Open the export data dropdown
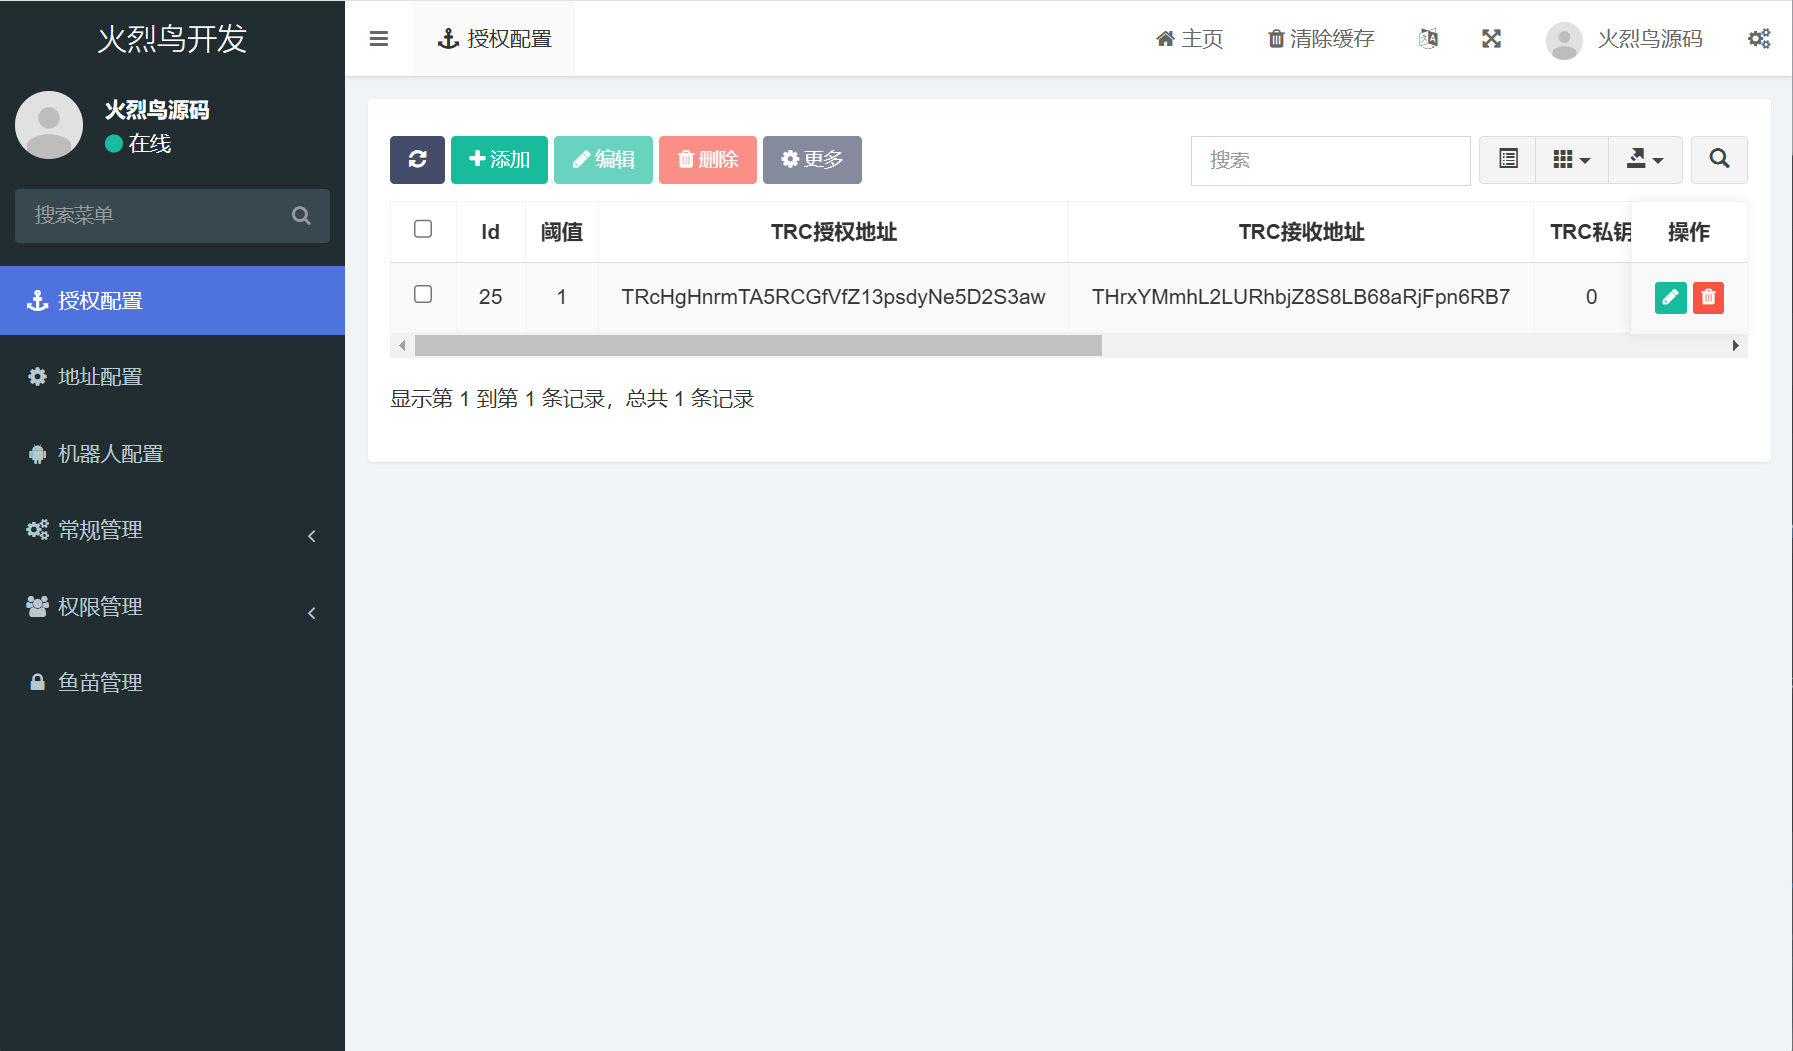 click(x=1645, y=160)
